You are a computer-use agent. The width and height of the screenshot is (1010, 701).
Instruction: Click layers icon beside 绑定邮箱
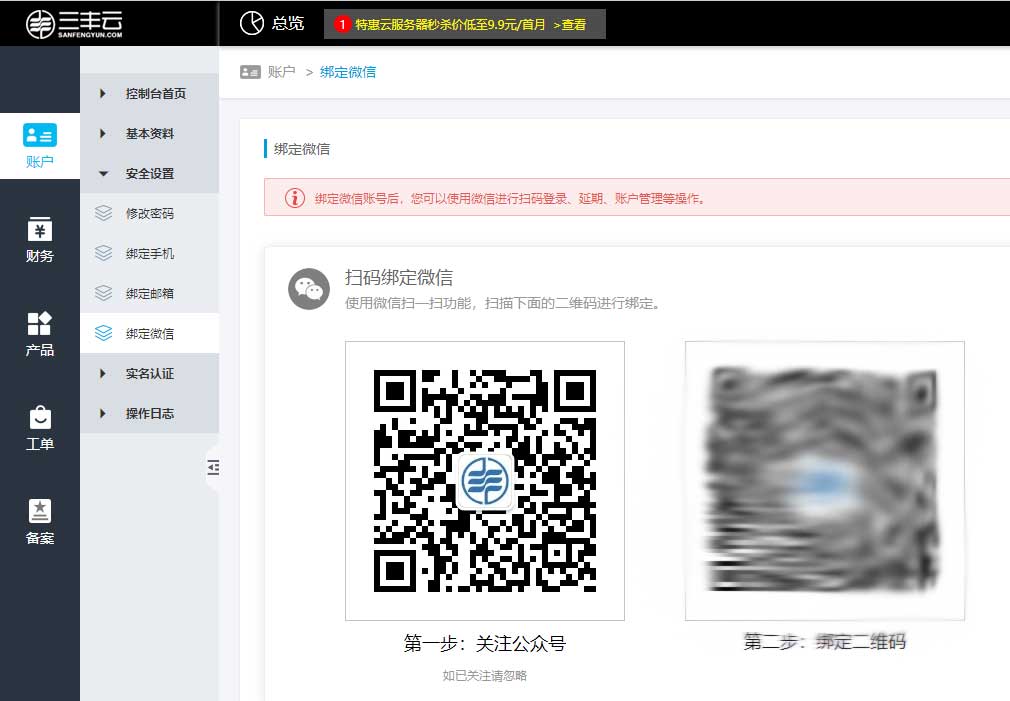click(104, 293)
